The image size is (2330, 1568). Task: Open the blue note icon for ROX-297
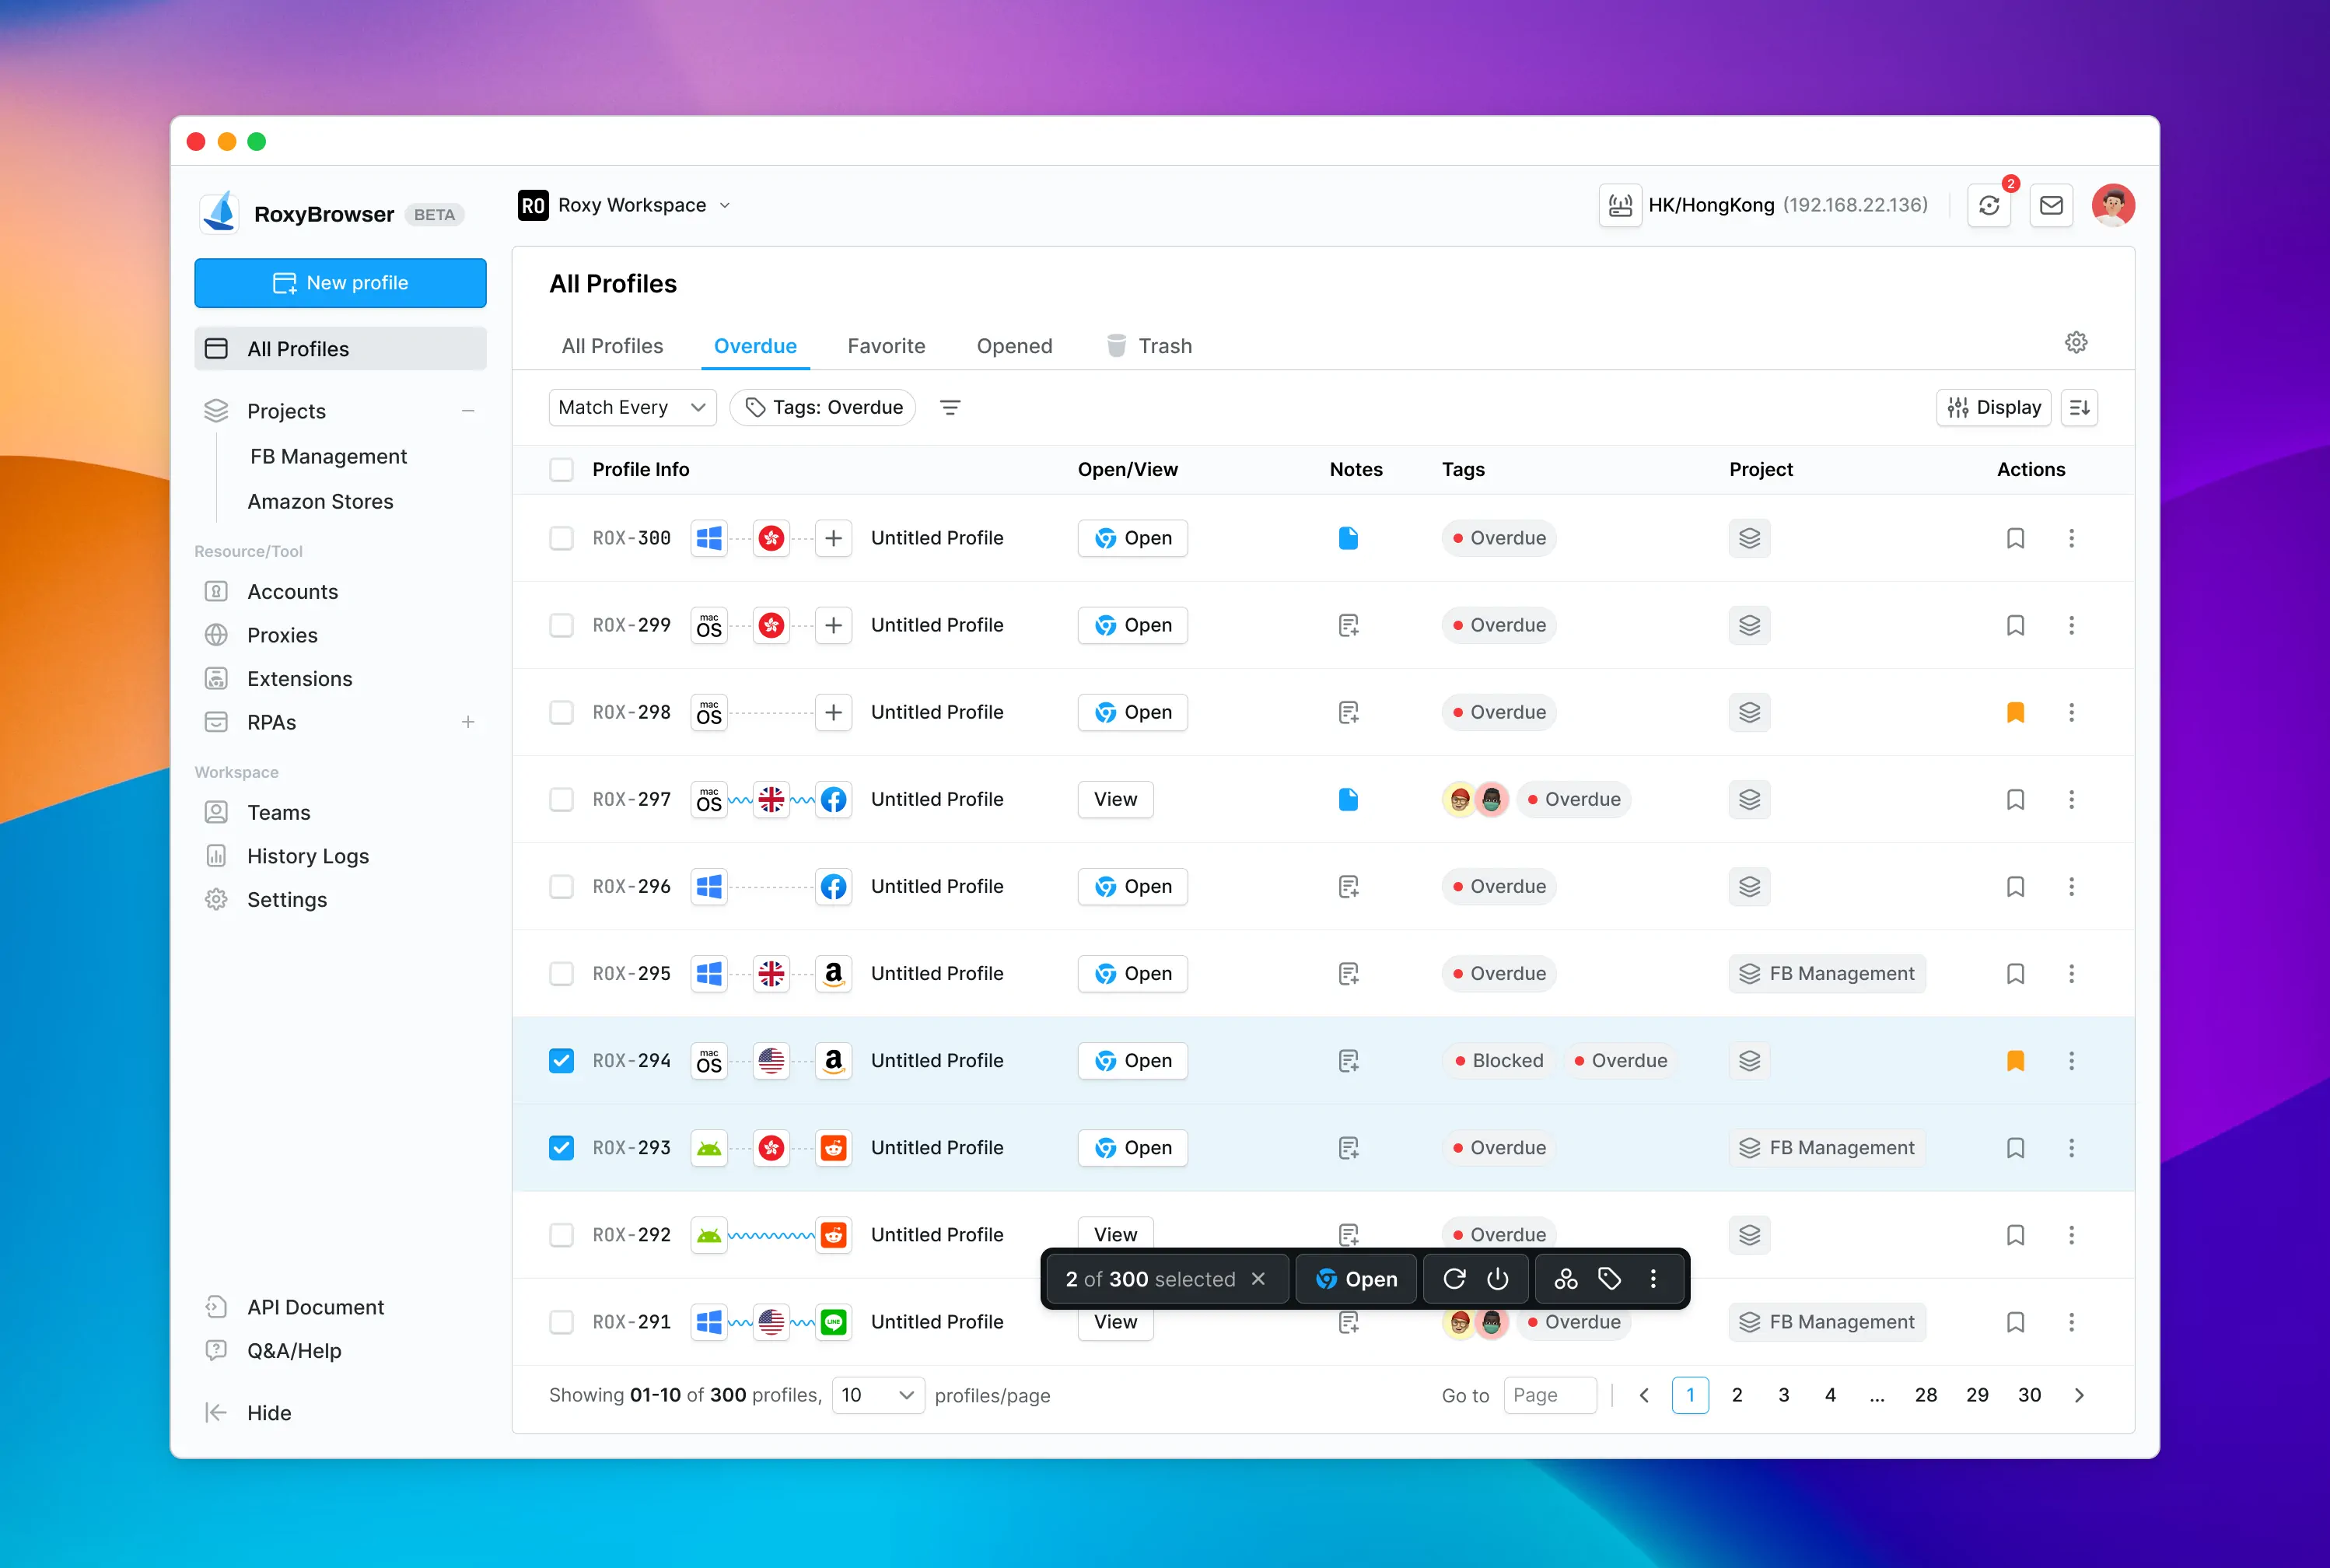click(1348, 799)
